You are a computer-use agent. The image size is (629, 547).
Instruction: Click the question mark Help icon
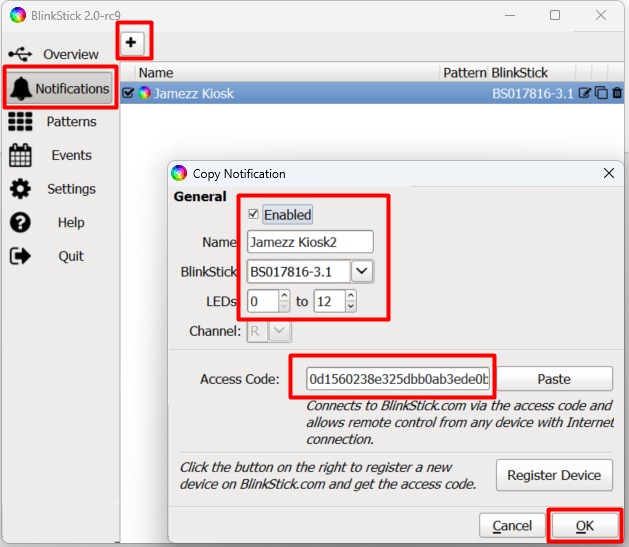tap(20, 223)
